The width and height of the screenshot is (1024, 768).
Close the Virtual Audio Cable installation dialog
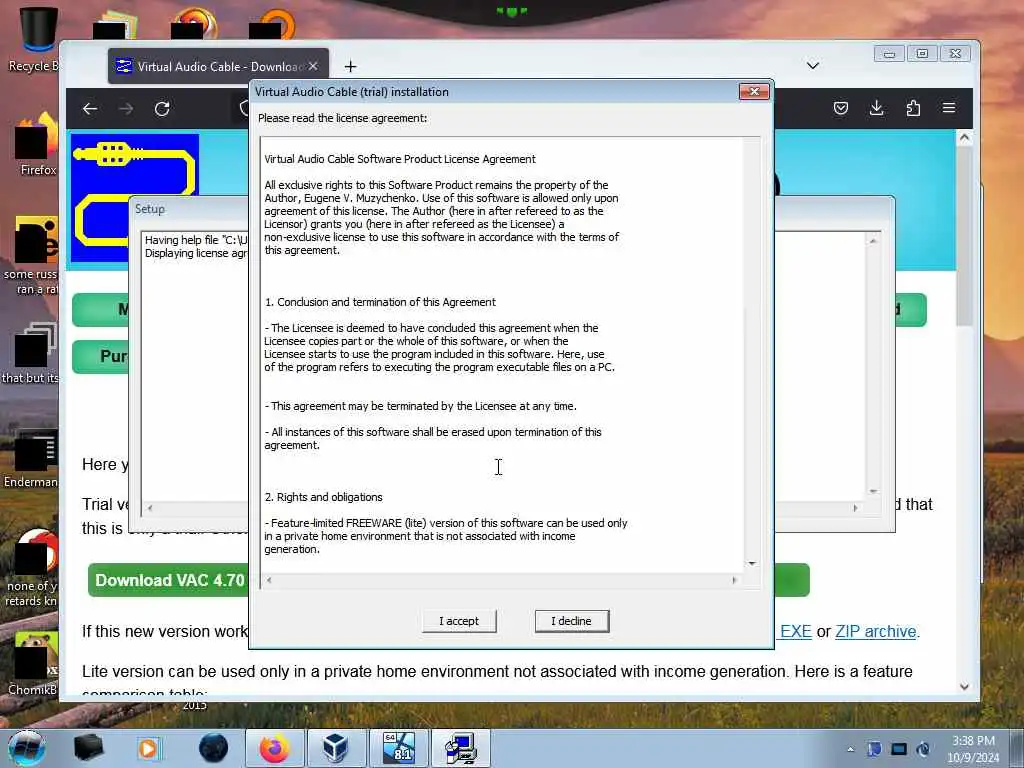(x=754, y=91)
